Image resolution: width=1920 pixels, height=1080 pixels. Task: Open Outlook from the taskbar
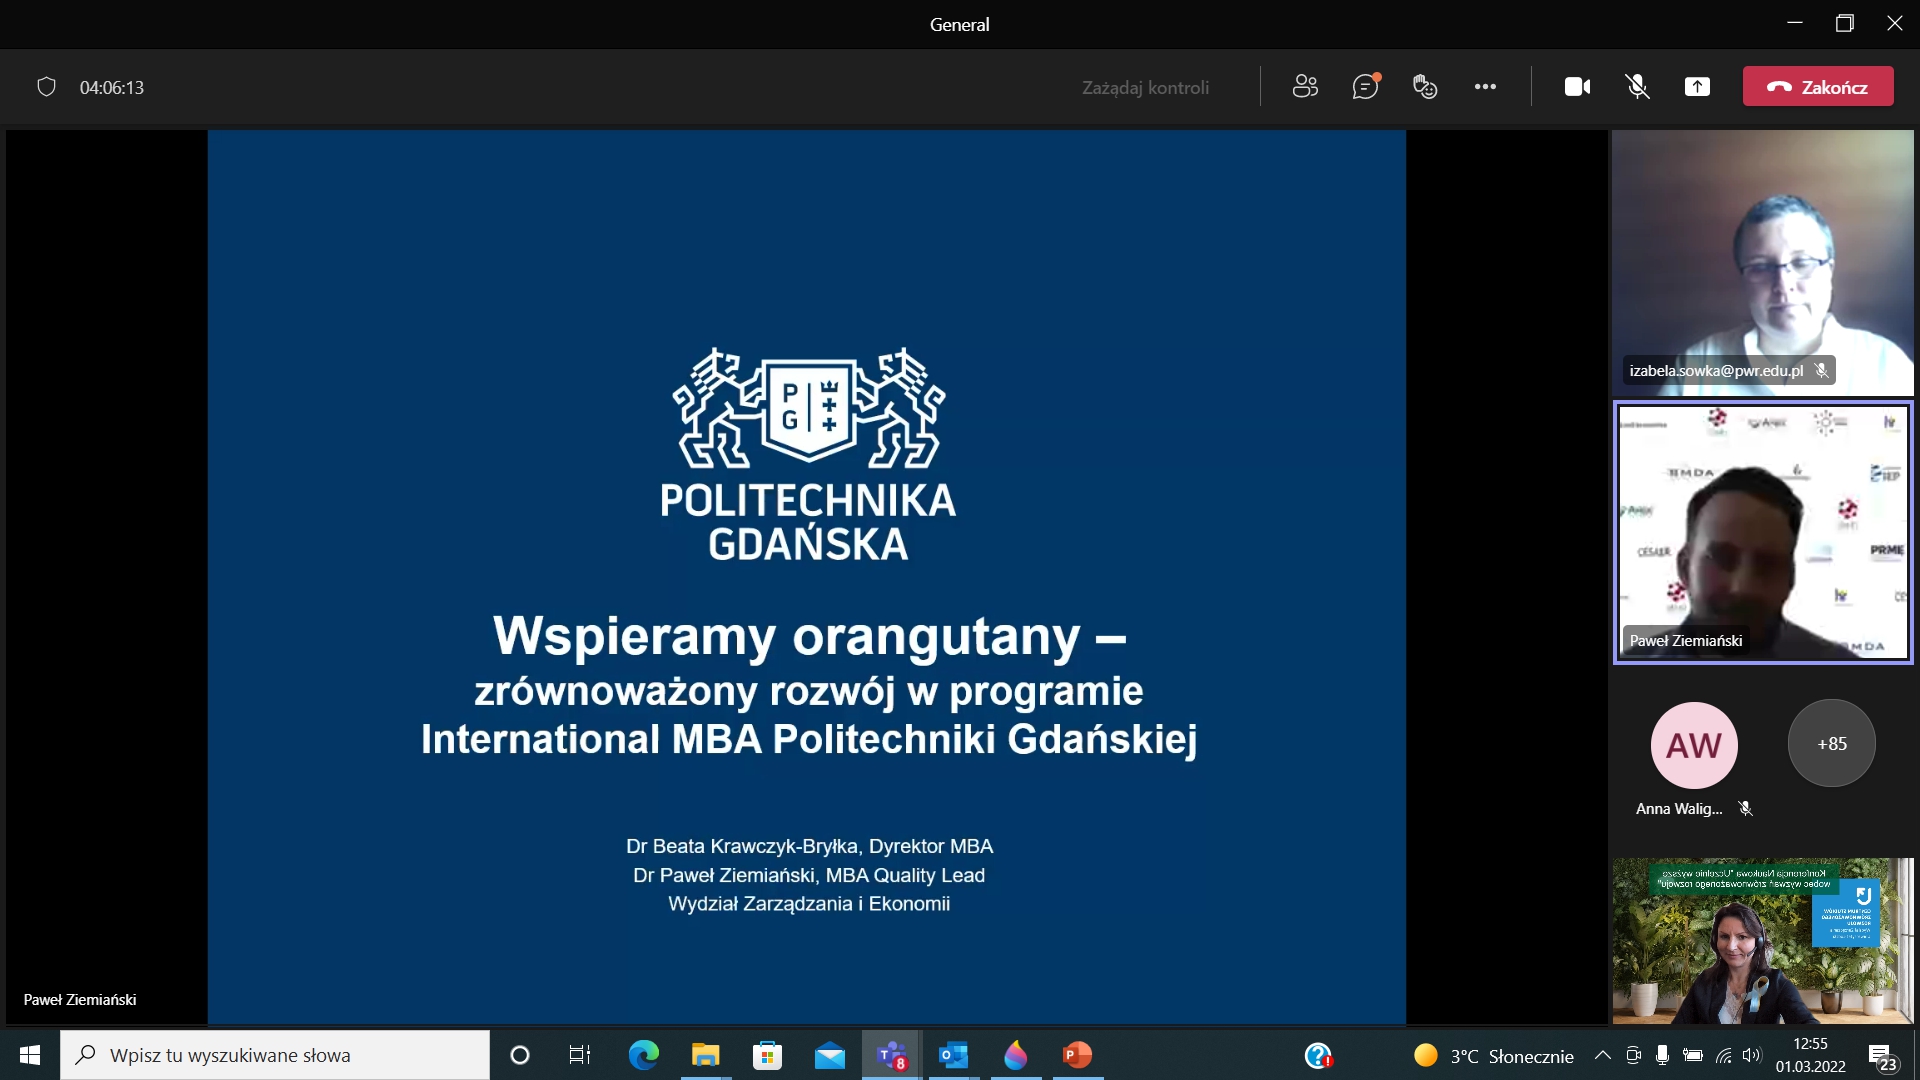click(953, 1055)
